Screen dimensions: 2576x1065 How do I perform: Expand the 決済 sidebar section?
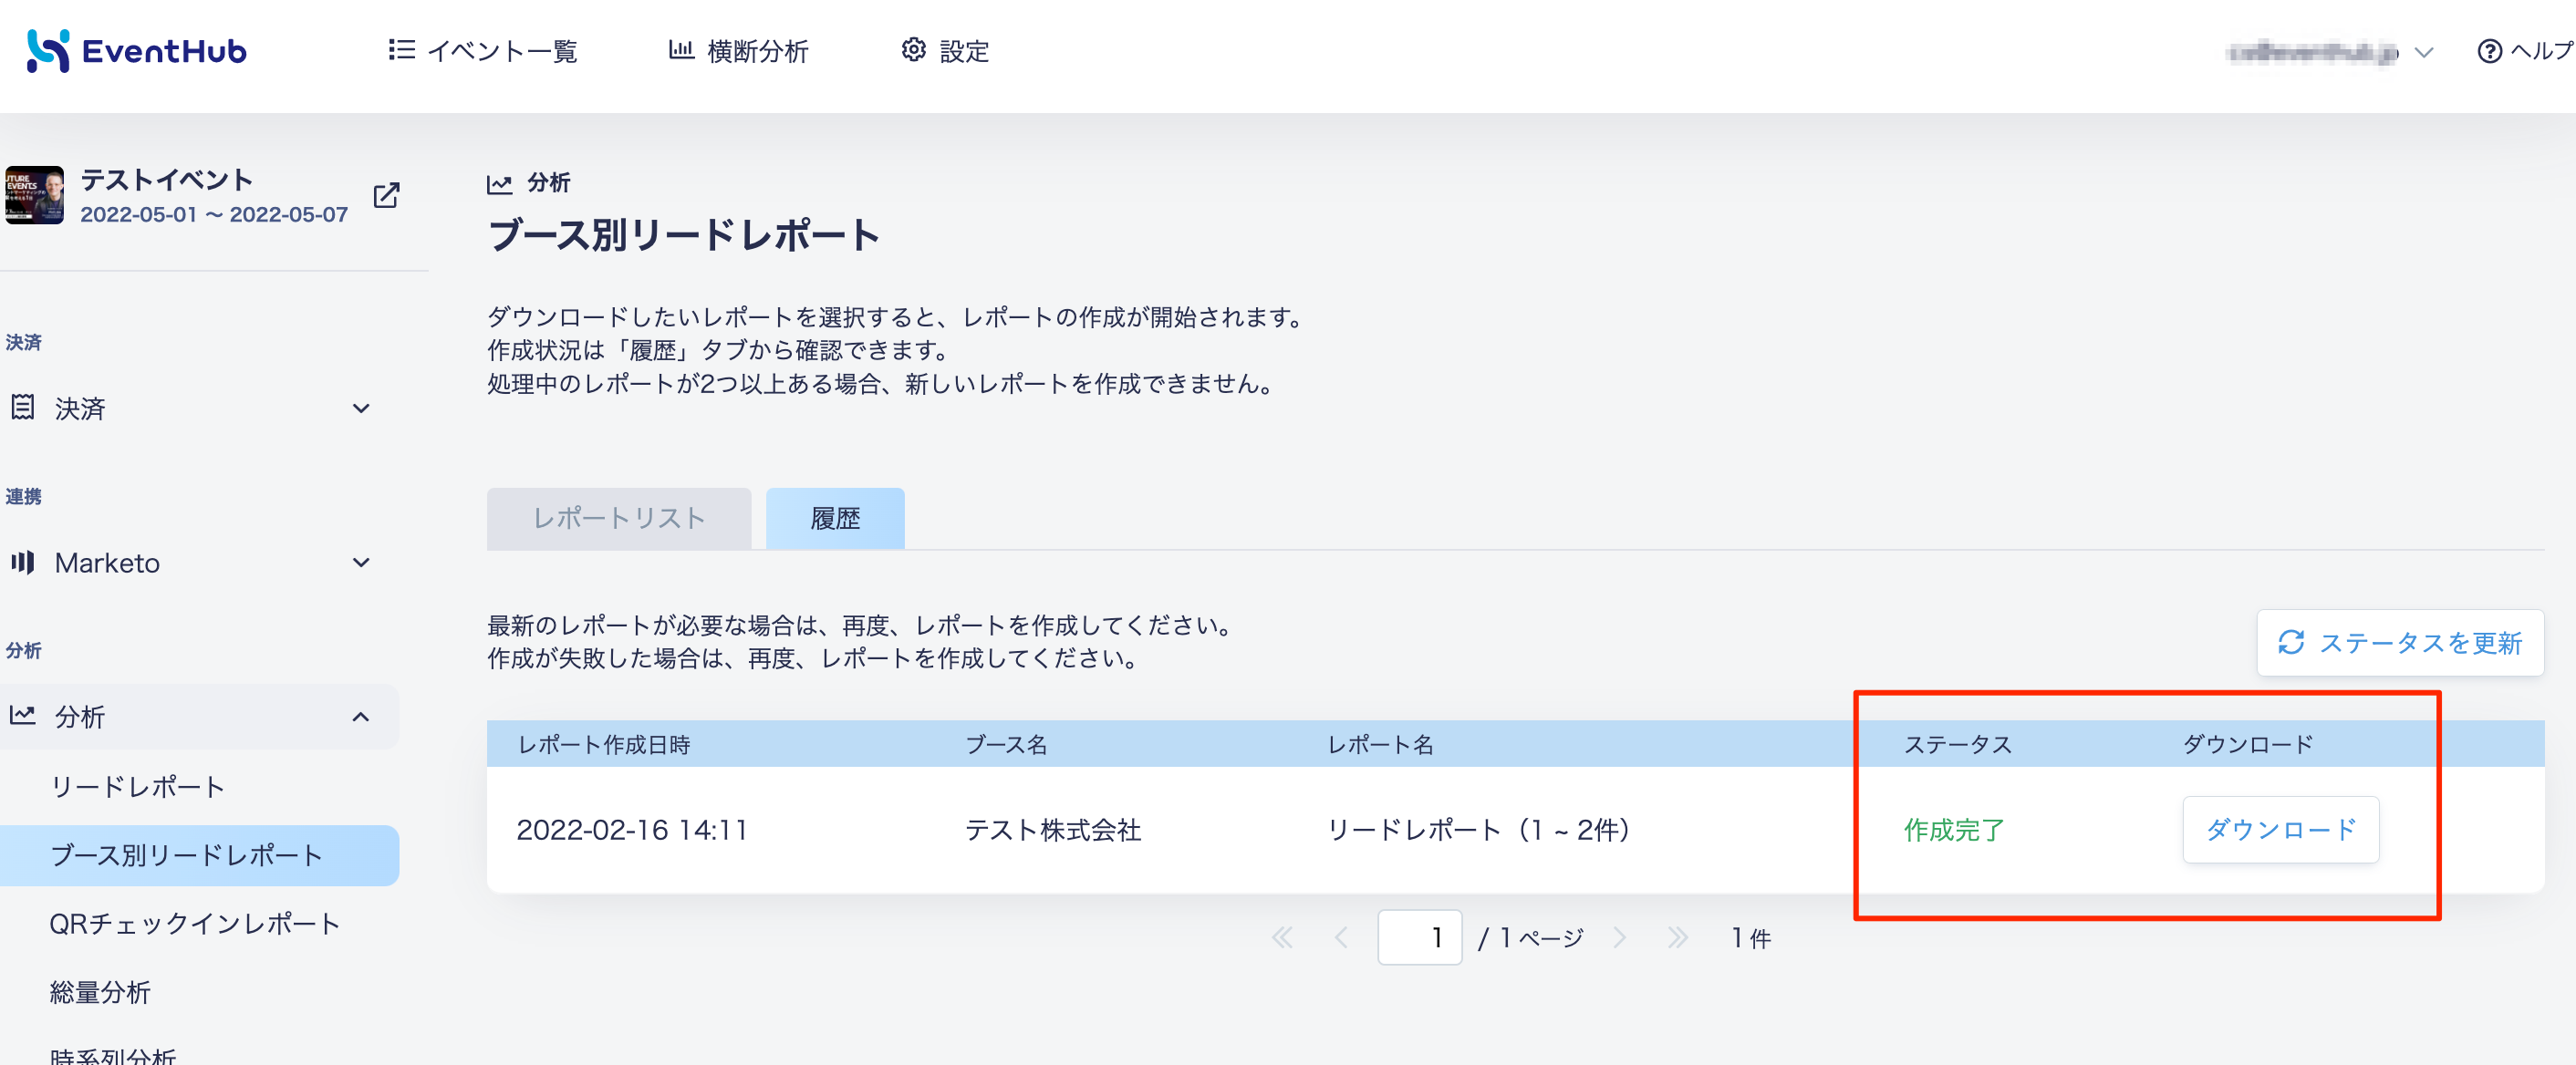click(361, 408)
